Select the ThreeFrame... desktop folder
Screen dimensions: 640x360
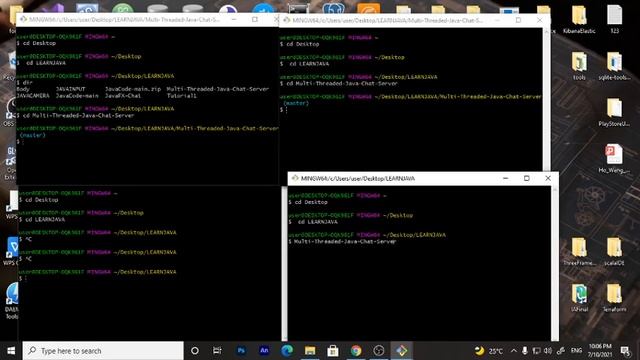tap(579, 252)
